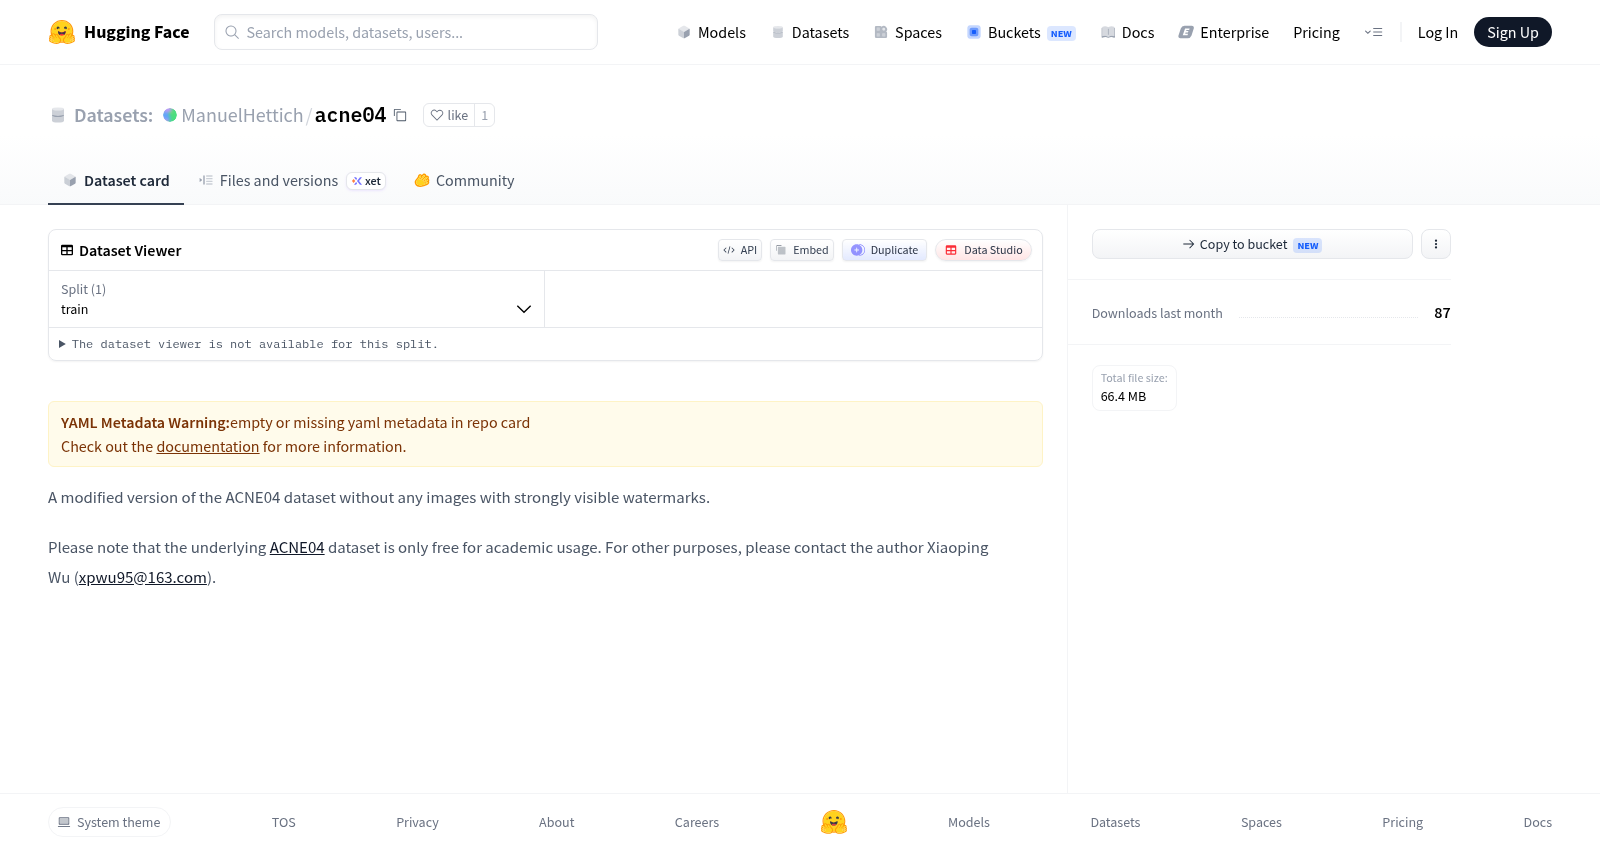Click the downloads count 87
Image resolution: width=1600 pixels, height=857 pixels.
pyautogui.click(x=1442, y=313)
